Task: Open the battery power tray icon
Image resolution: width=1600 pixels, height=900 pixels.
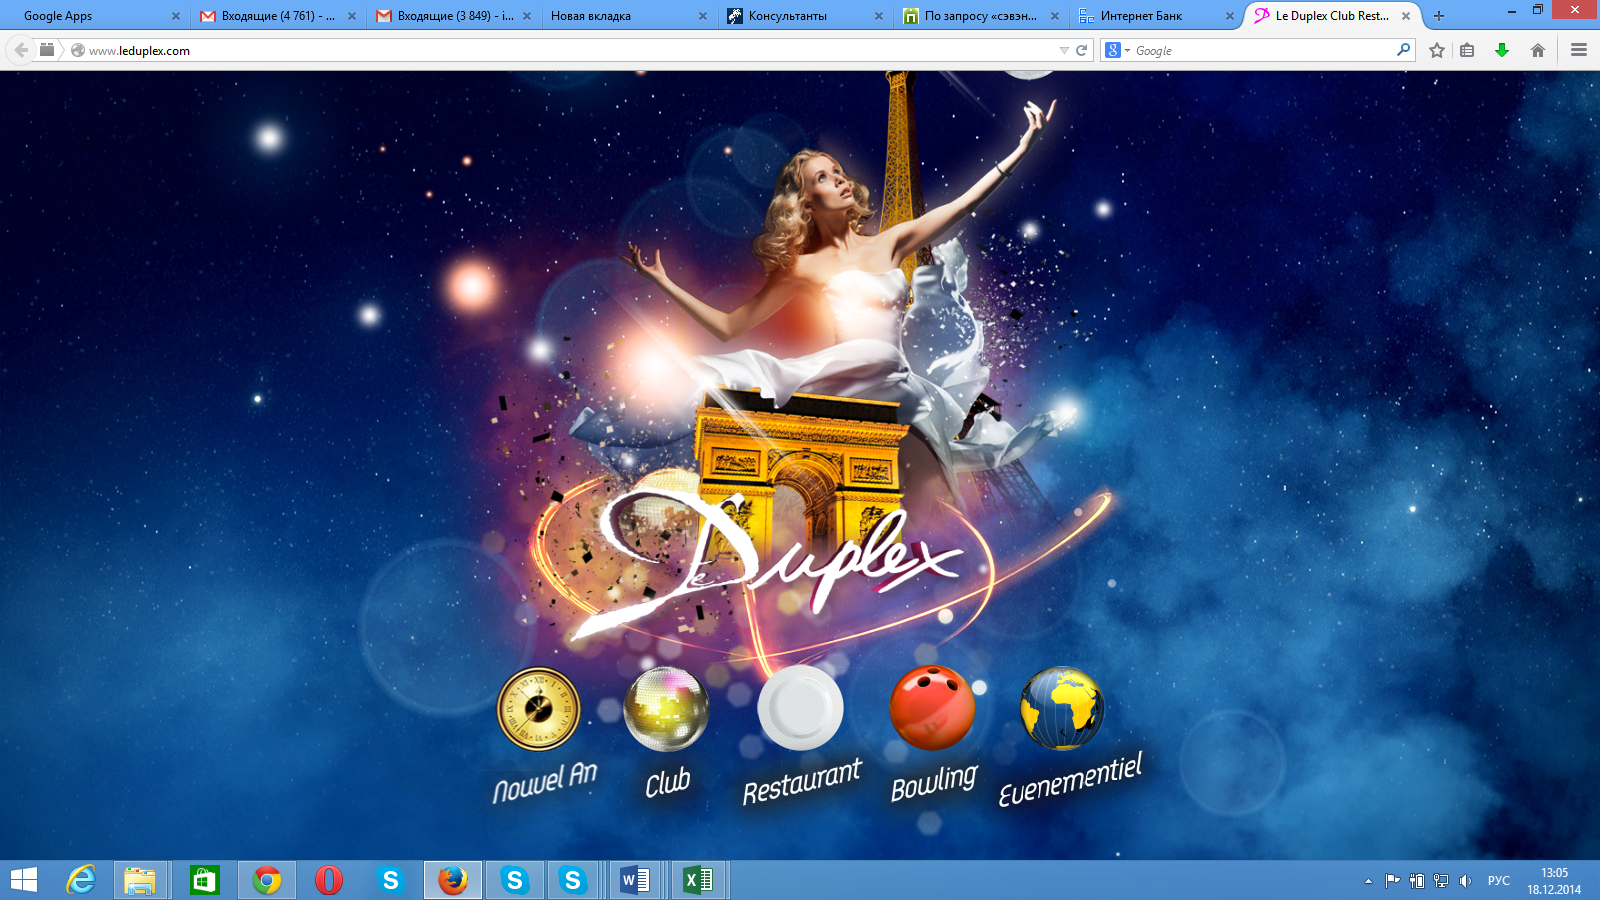Action: (x=1417, y=881)
